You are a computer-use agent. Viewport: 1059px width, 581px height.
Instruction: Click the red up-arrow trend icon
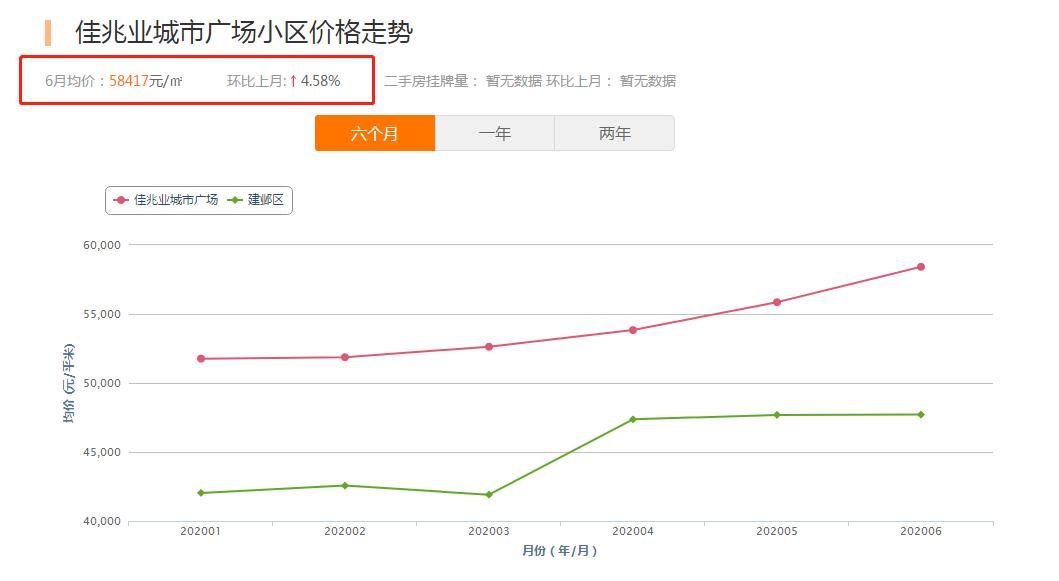pos(293,81)
